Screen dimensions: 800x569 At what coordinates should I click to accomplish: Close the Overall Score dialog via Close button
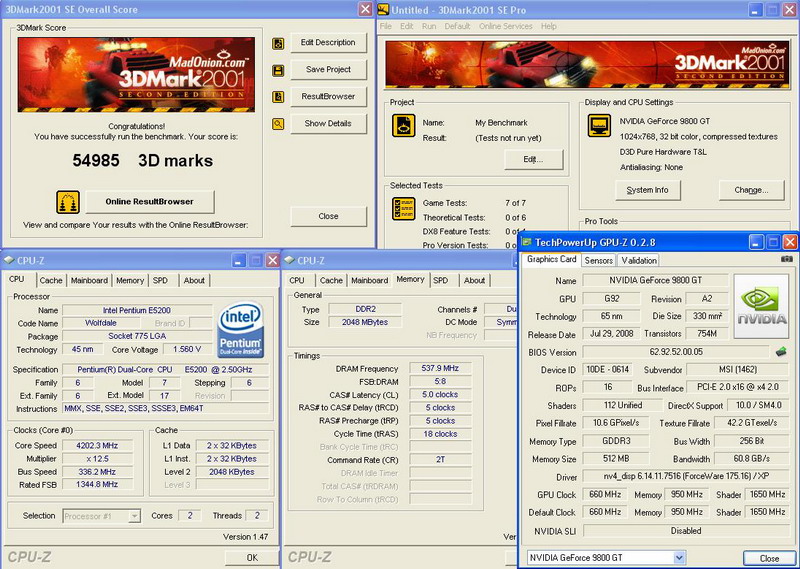point(328,216)
